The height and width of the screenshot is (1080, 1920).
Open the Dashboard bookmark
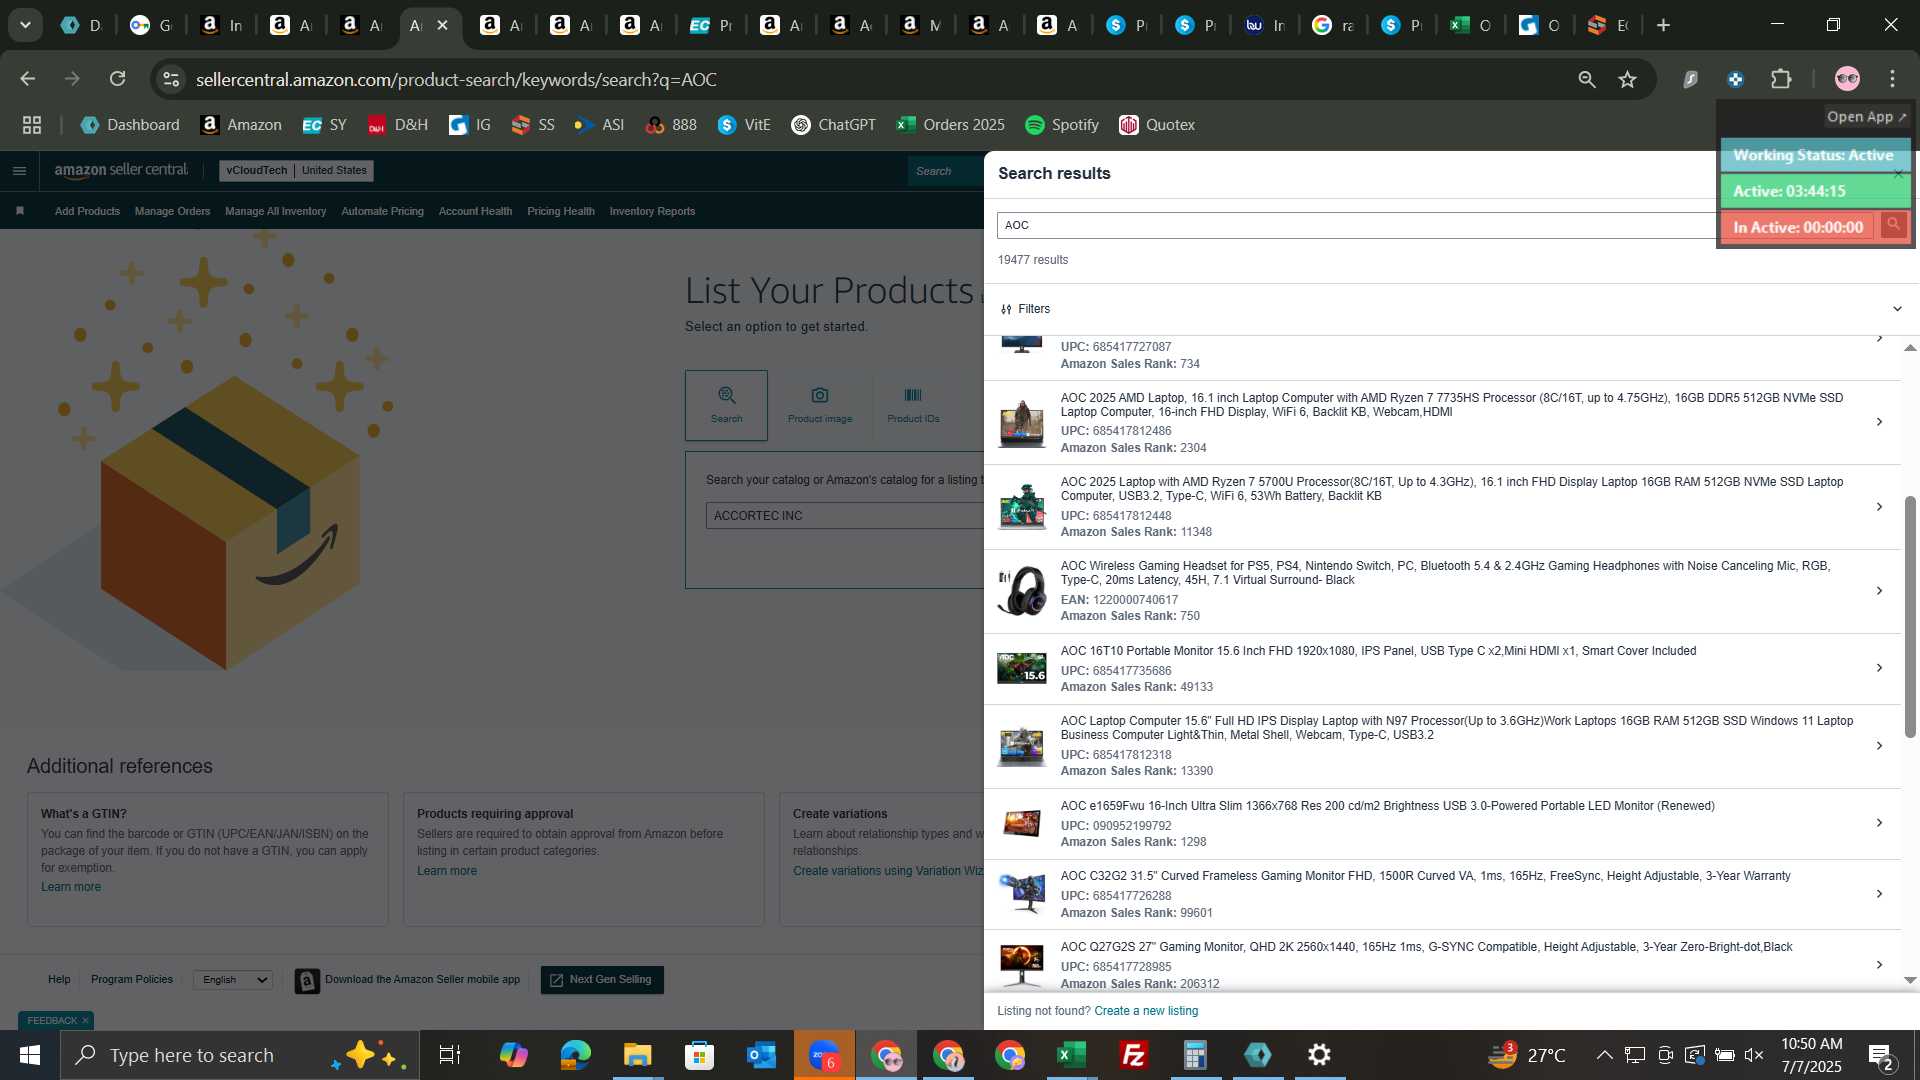pos(130,125)
